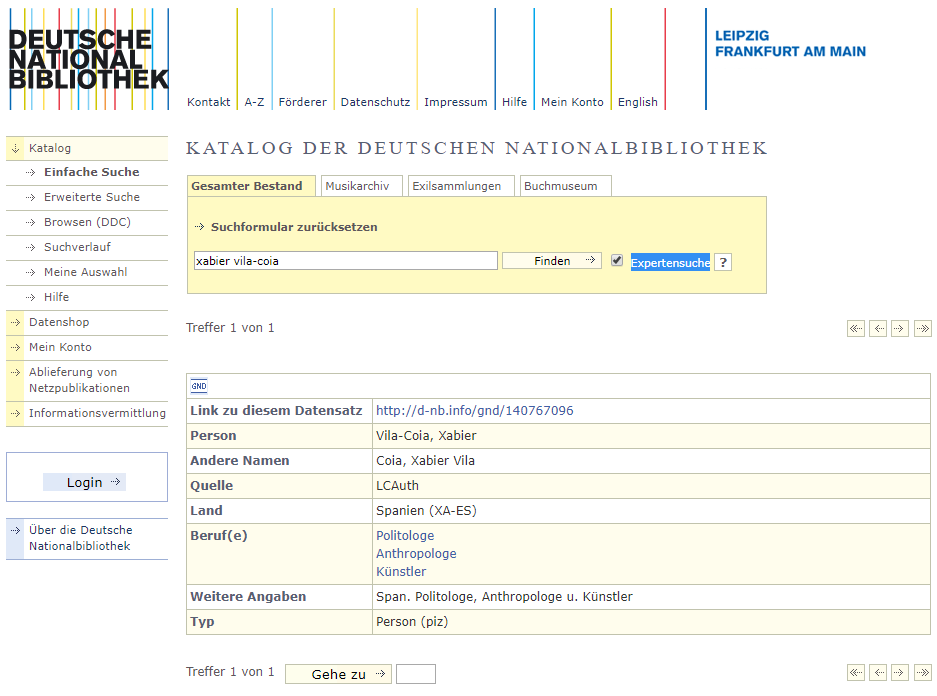Go to first result using top navigation arrow

coord(856,329)
